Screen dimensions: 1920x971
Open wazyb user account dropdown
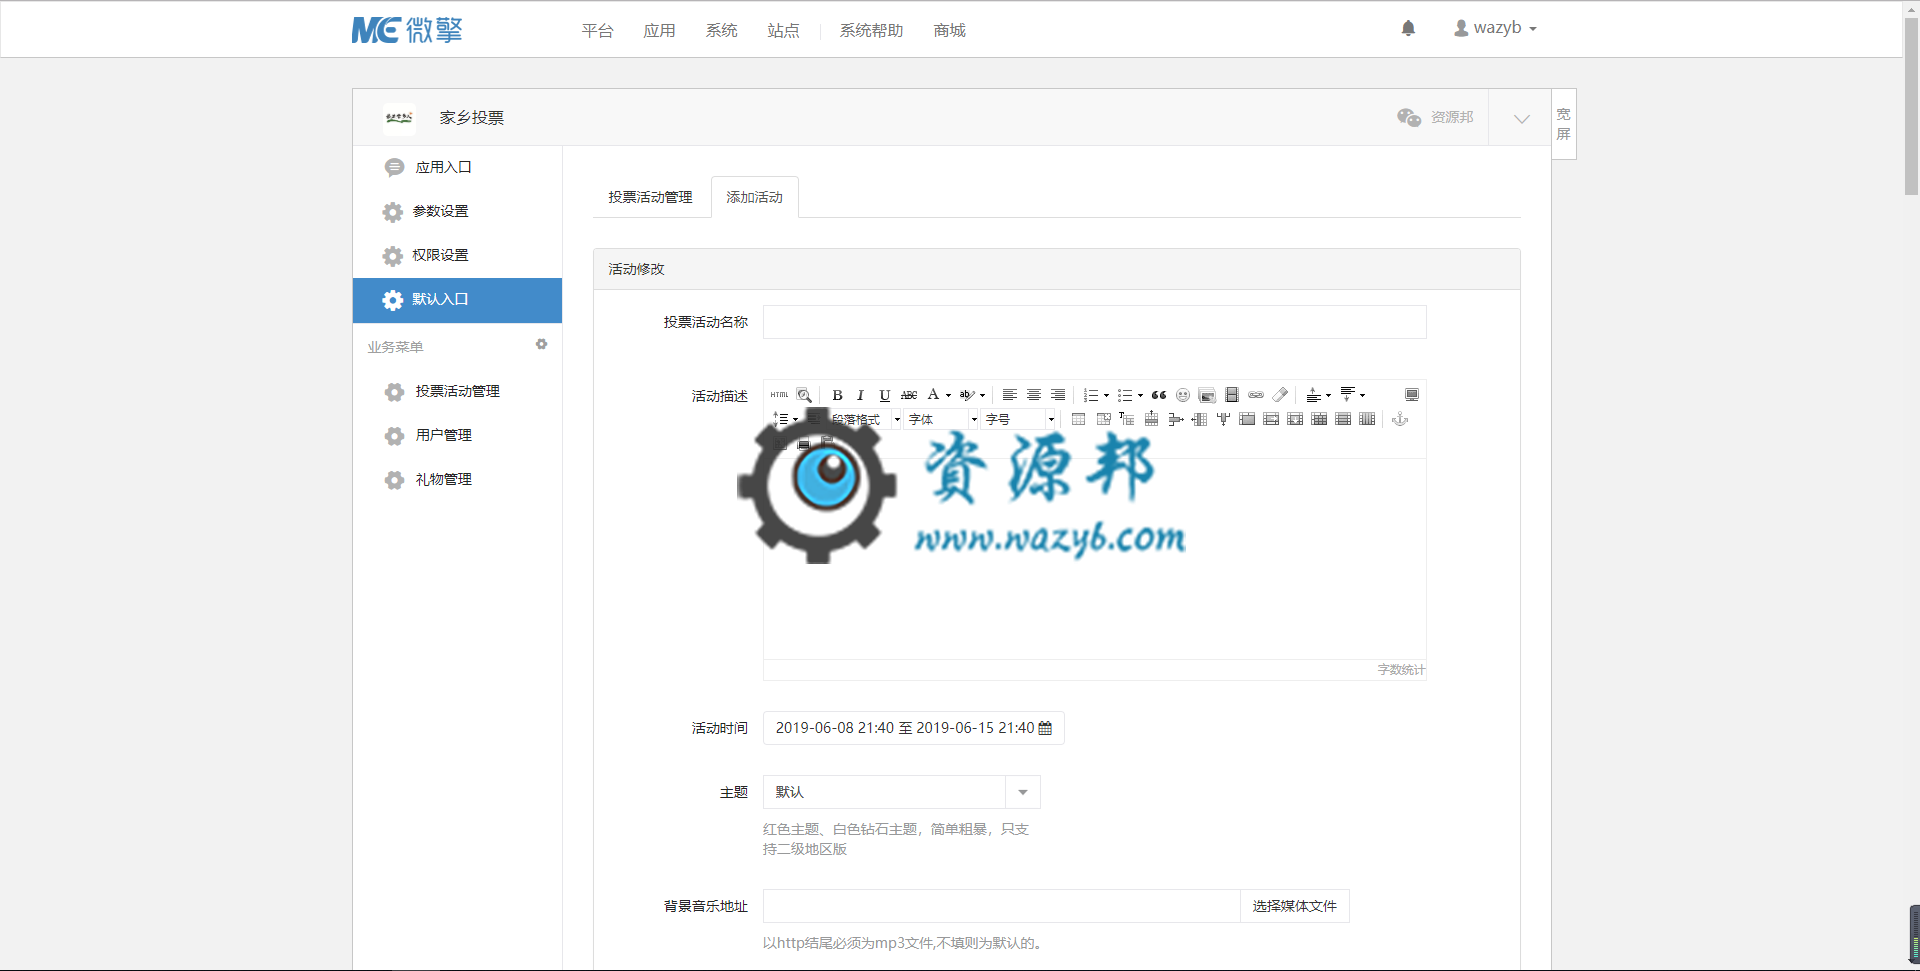coord(1495,28)
